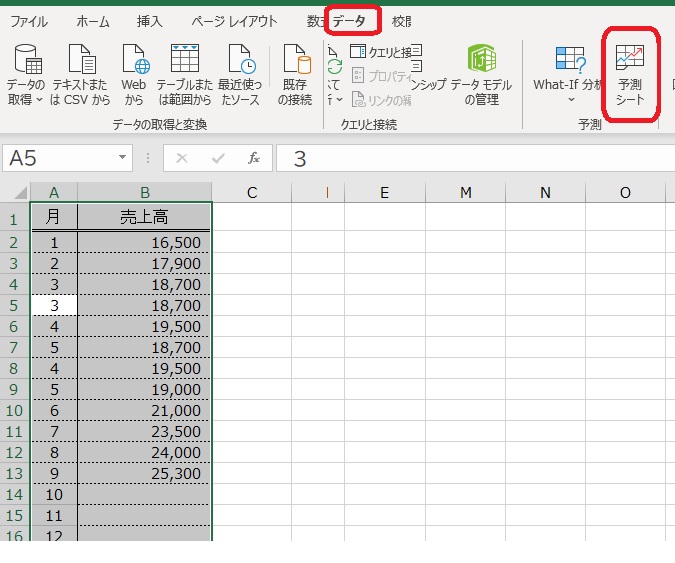Screen dimensions: 675x563
Task: Select the column C header
Action: click(251, 192)
